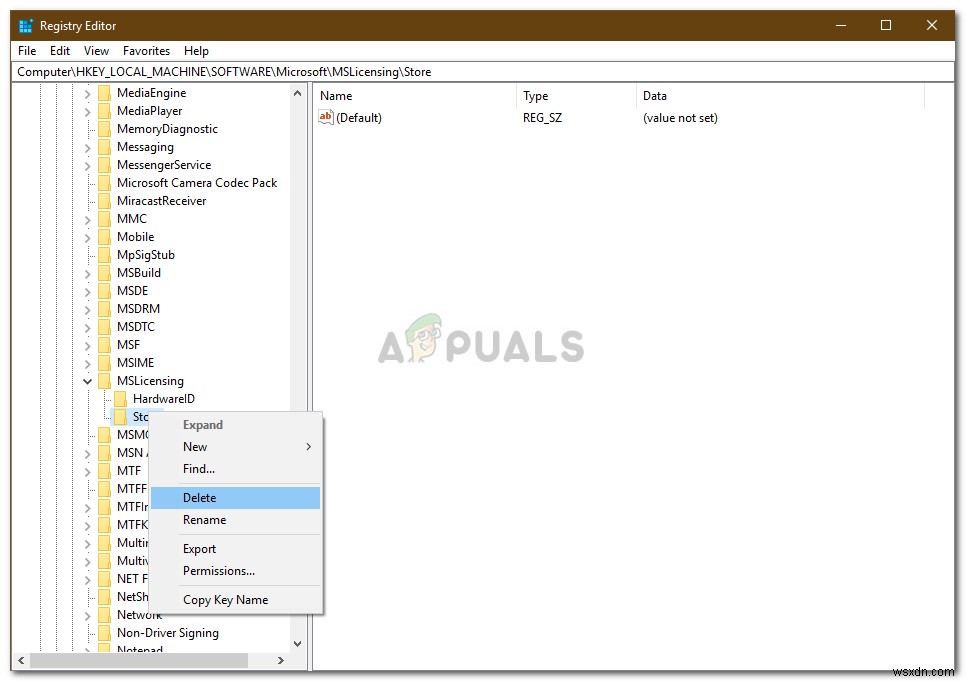Click the HardwareID folder icon
The width and height of the screenshot is (966, 682).
pos(121,399)
